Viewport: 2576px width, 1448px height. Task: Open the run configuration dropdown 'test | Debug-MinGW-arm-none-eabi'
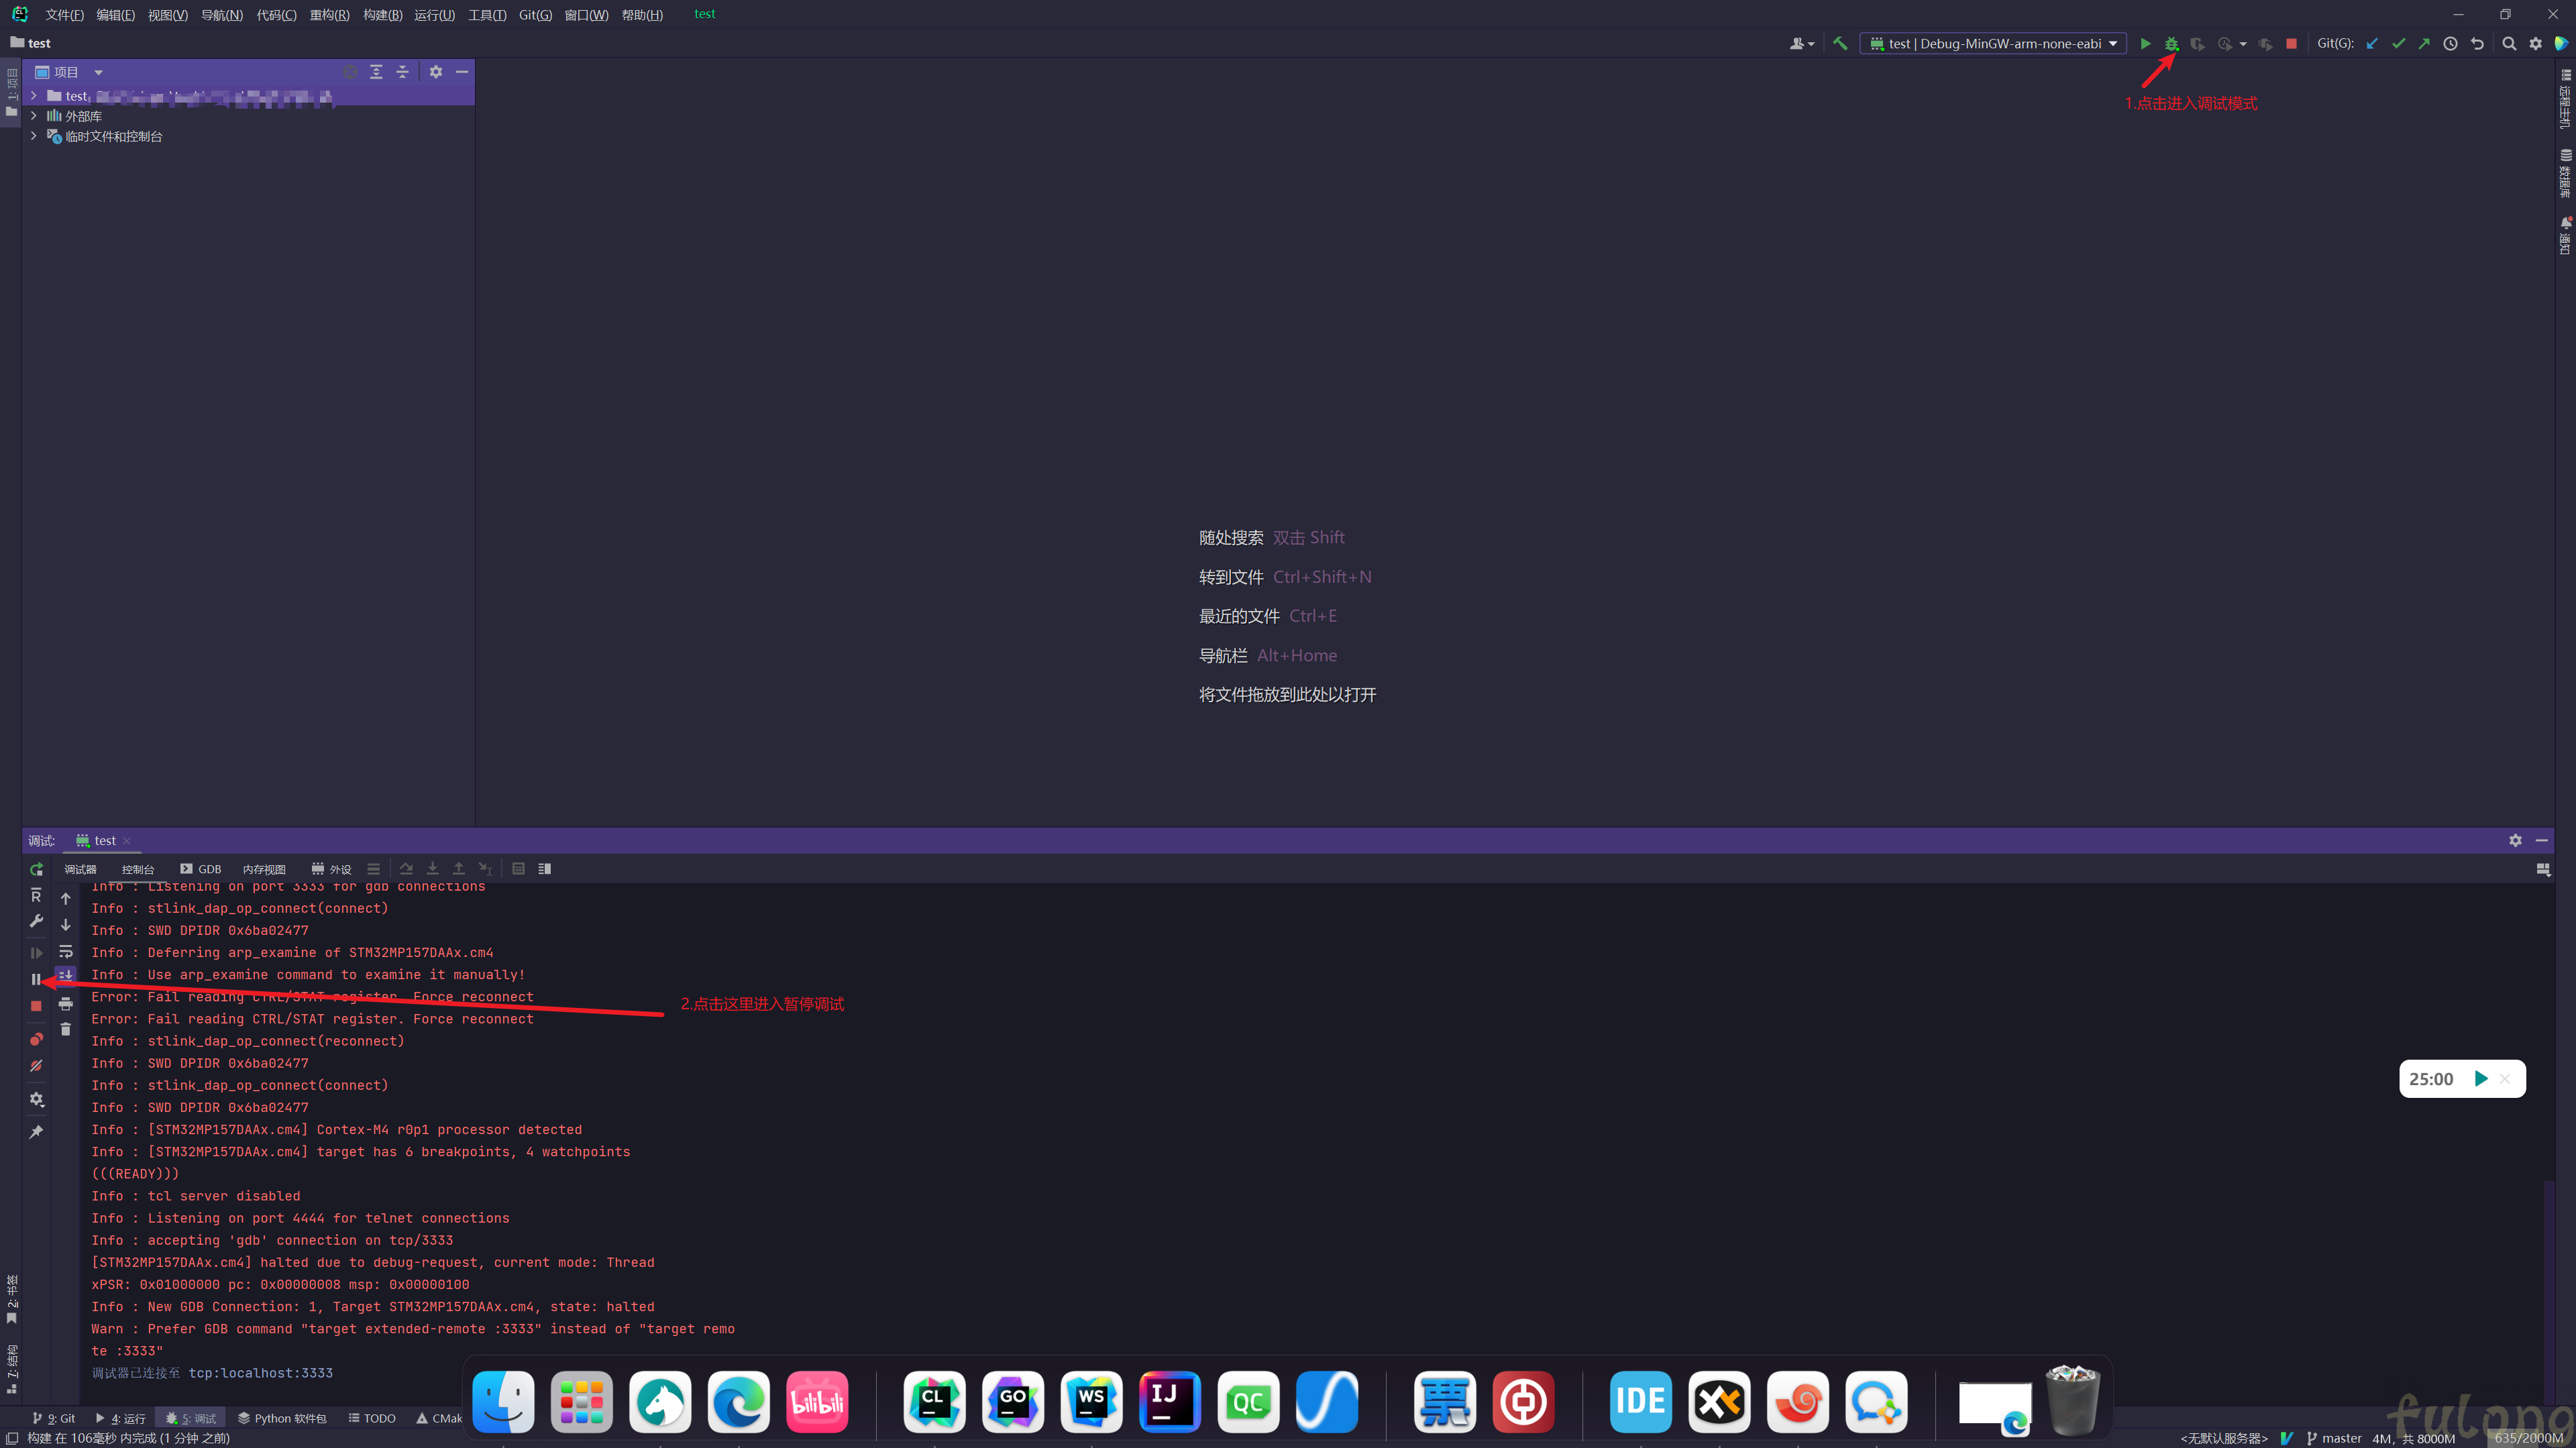(x=1992, y=44)
